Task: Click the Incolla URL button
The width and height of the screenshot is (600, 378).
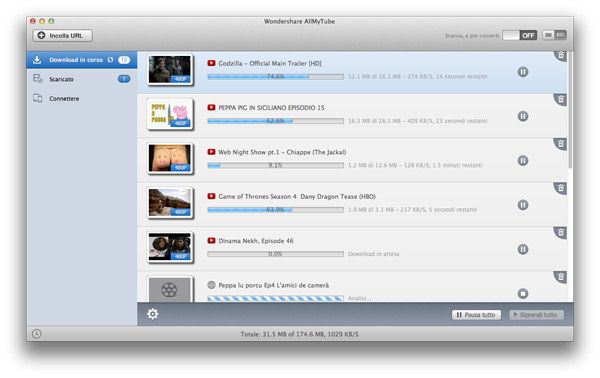Action: 62,36
